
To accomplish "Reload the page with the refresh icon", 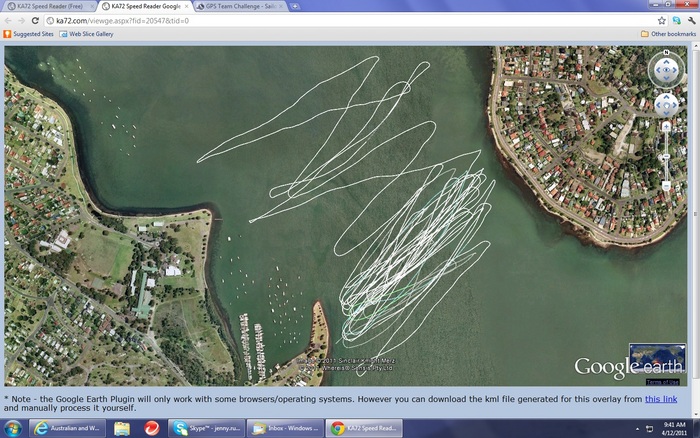I will coord(38,20).
